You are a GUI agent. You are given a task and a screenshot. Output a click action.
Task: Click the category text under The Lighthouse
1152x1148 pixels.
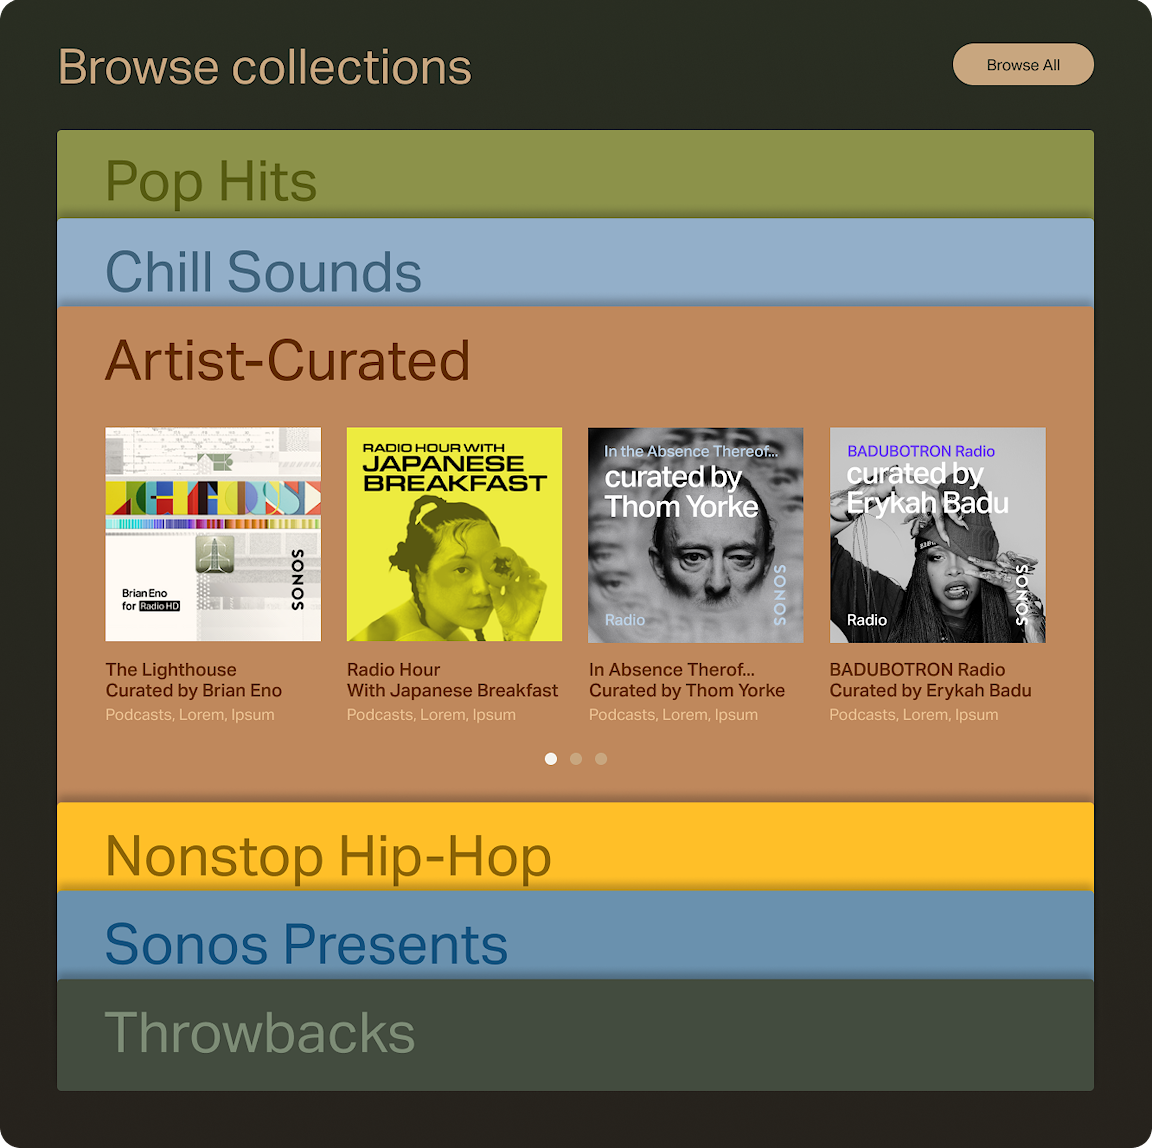190,715
